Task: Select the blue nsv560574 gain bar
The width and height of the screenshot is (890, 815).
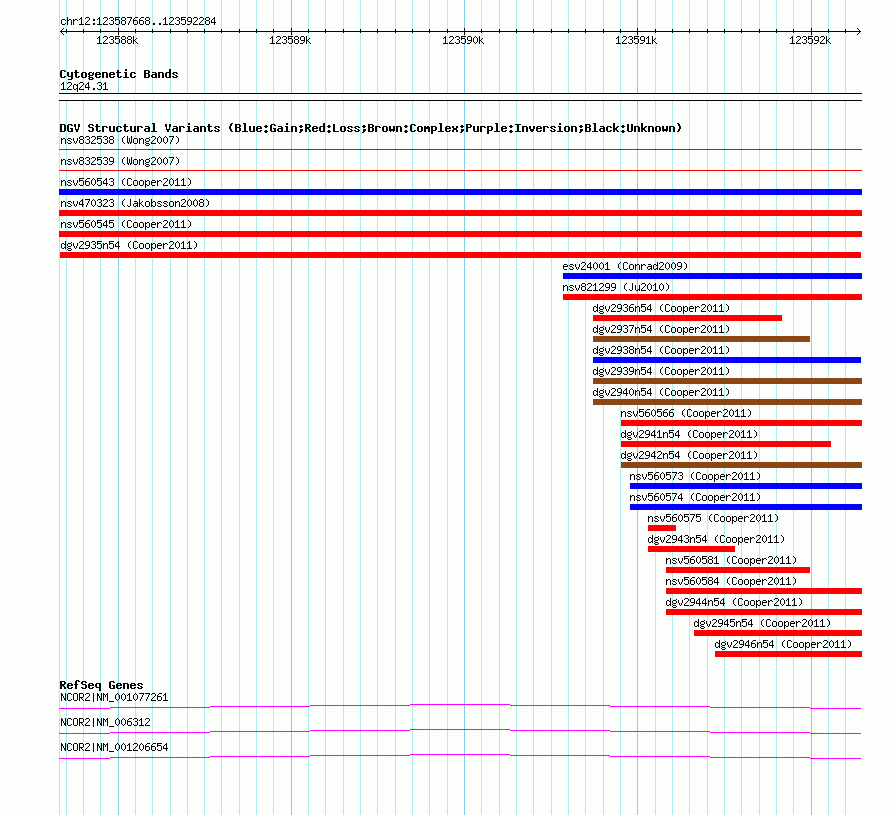Action: 746,507
